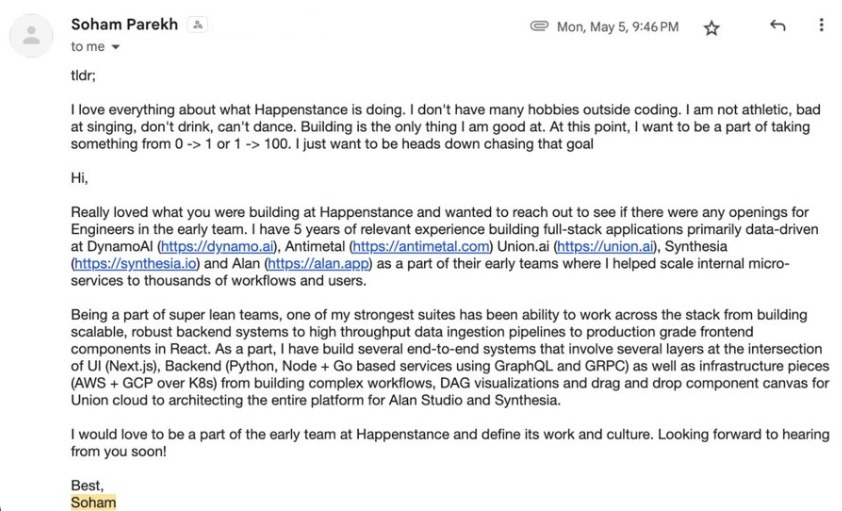The height and width of the screenshot is (511, 842).
Task: Click the "tldr;" line in the email
Action: (x=83, y=74)
